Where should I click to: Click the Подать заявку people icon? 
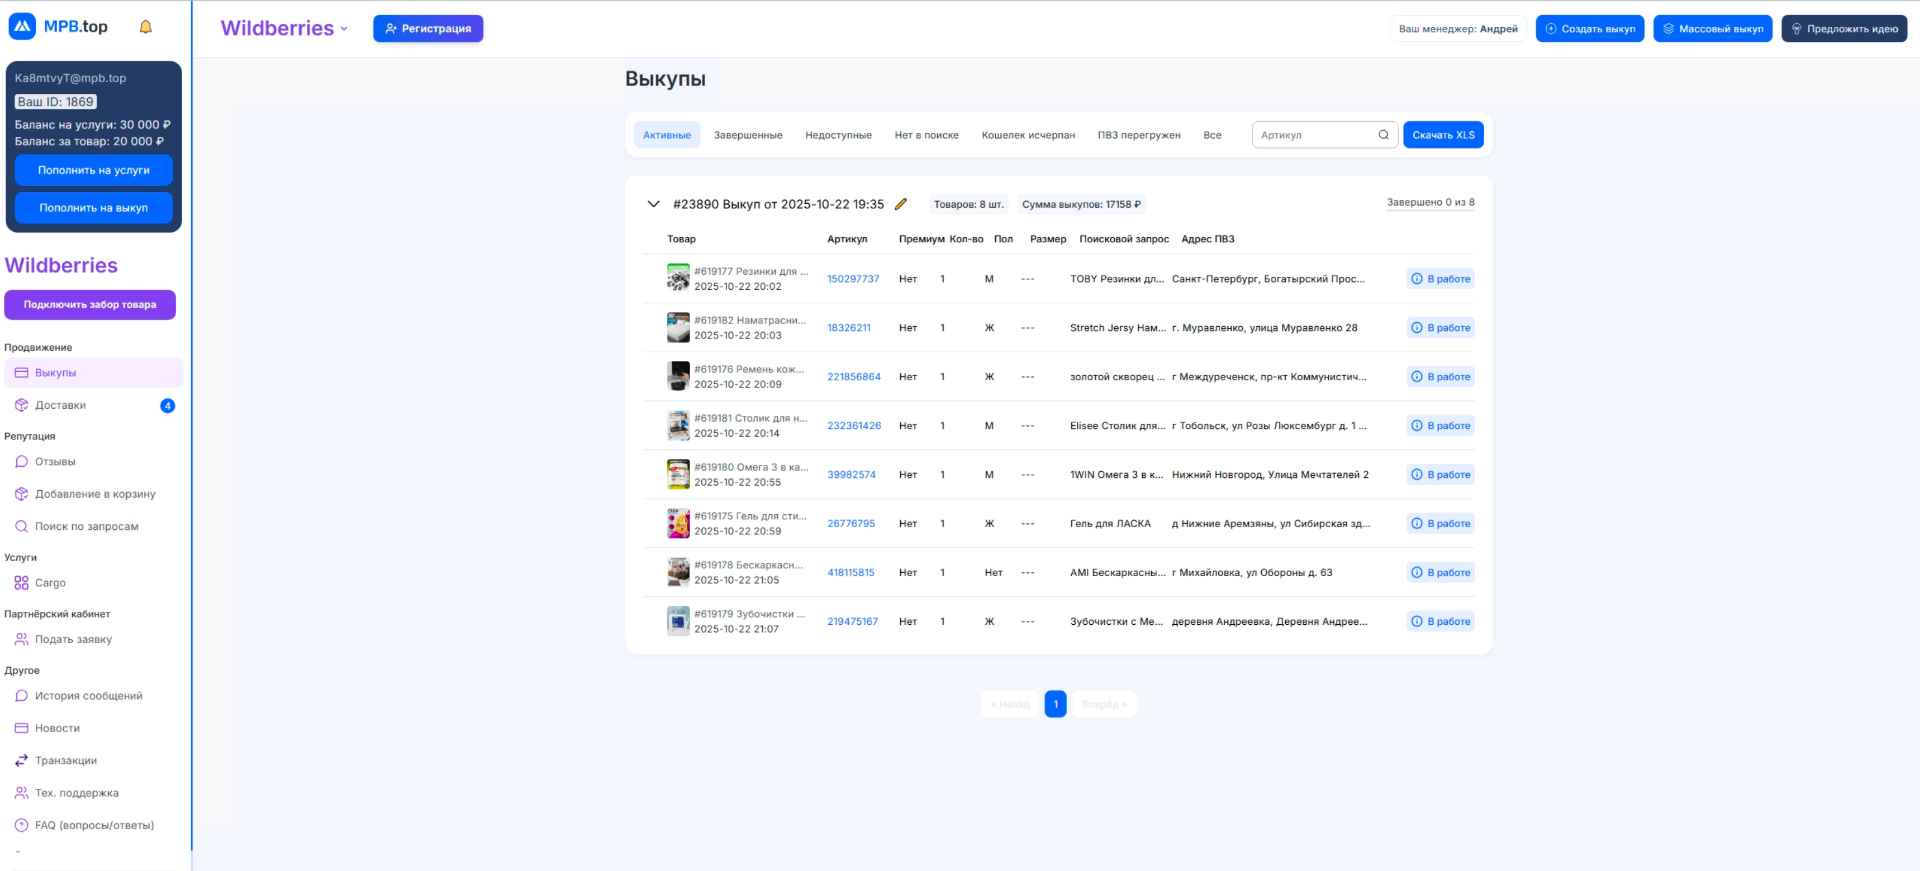click(21, 639)
